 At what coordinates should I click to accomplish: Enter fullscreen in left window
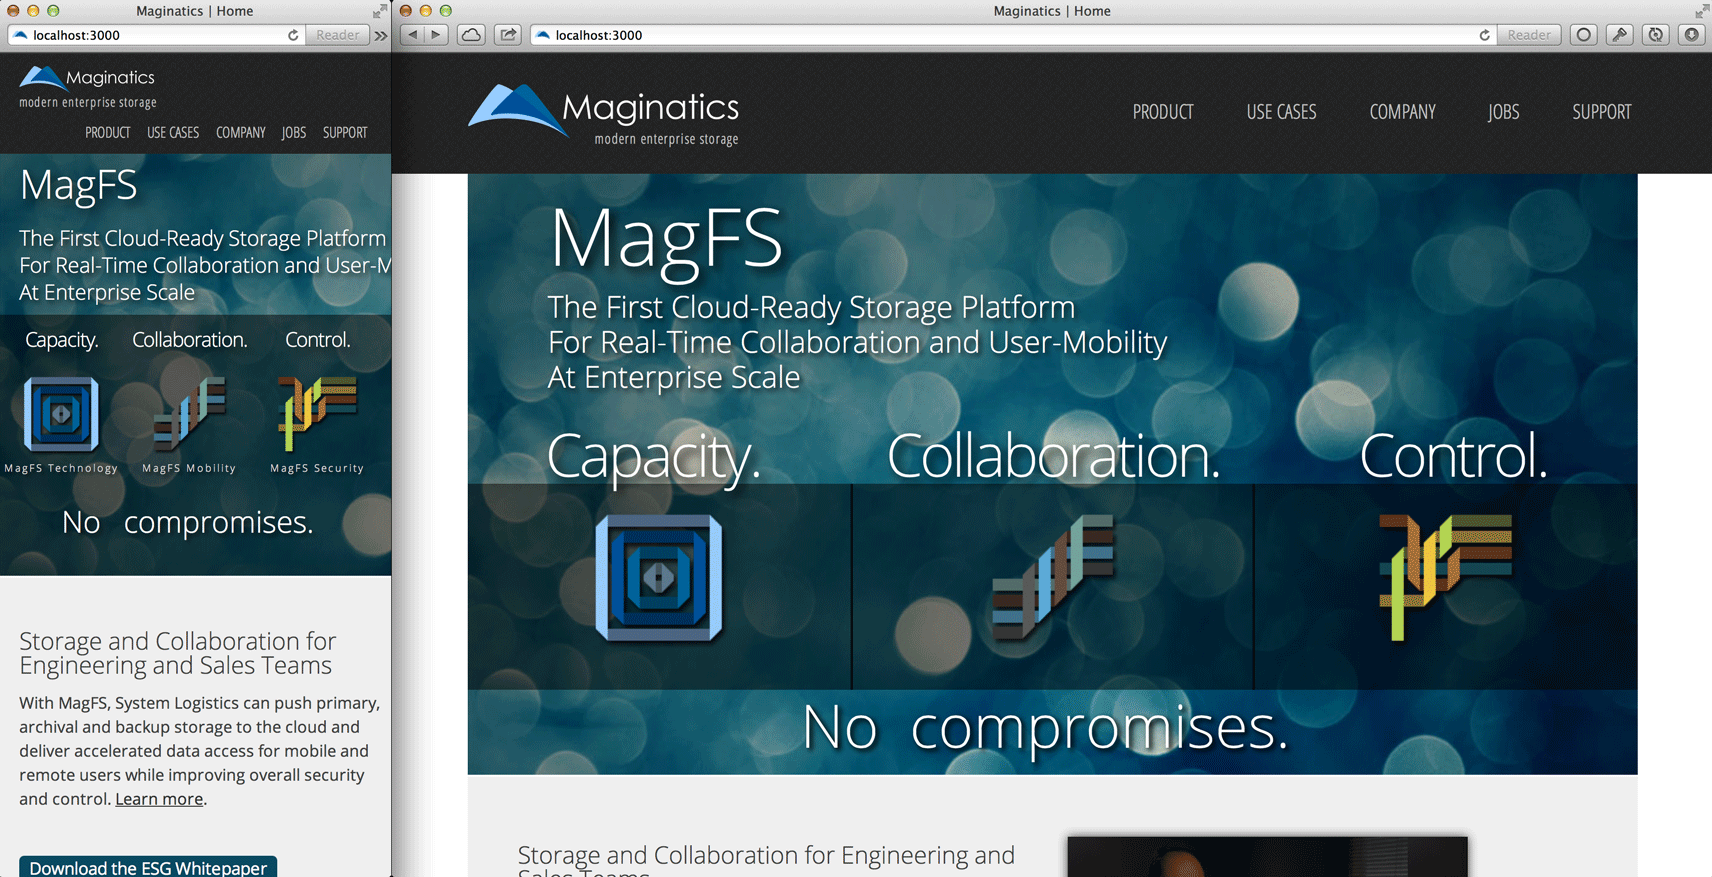tap(379, 11)
